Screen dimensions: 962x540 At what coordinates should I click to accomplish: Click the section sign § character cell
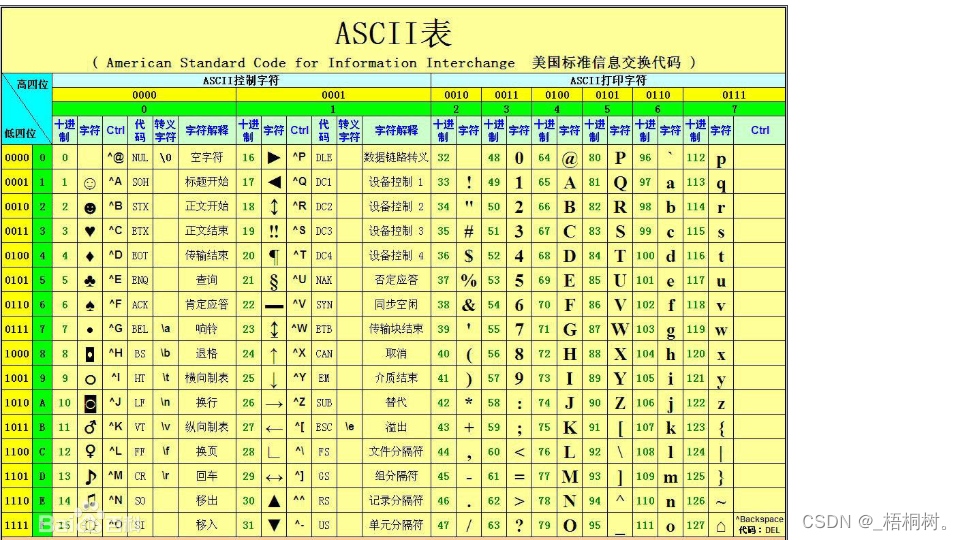coord(274,280)
